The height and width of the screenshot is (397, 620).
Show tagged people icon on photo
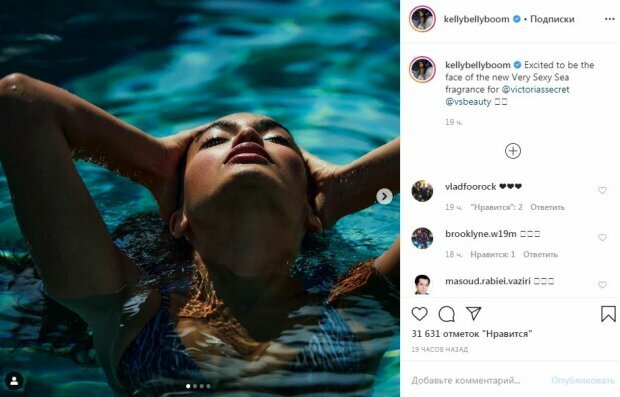click(15, 381)
